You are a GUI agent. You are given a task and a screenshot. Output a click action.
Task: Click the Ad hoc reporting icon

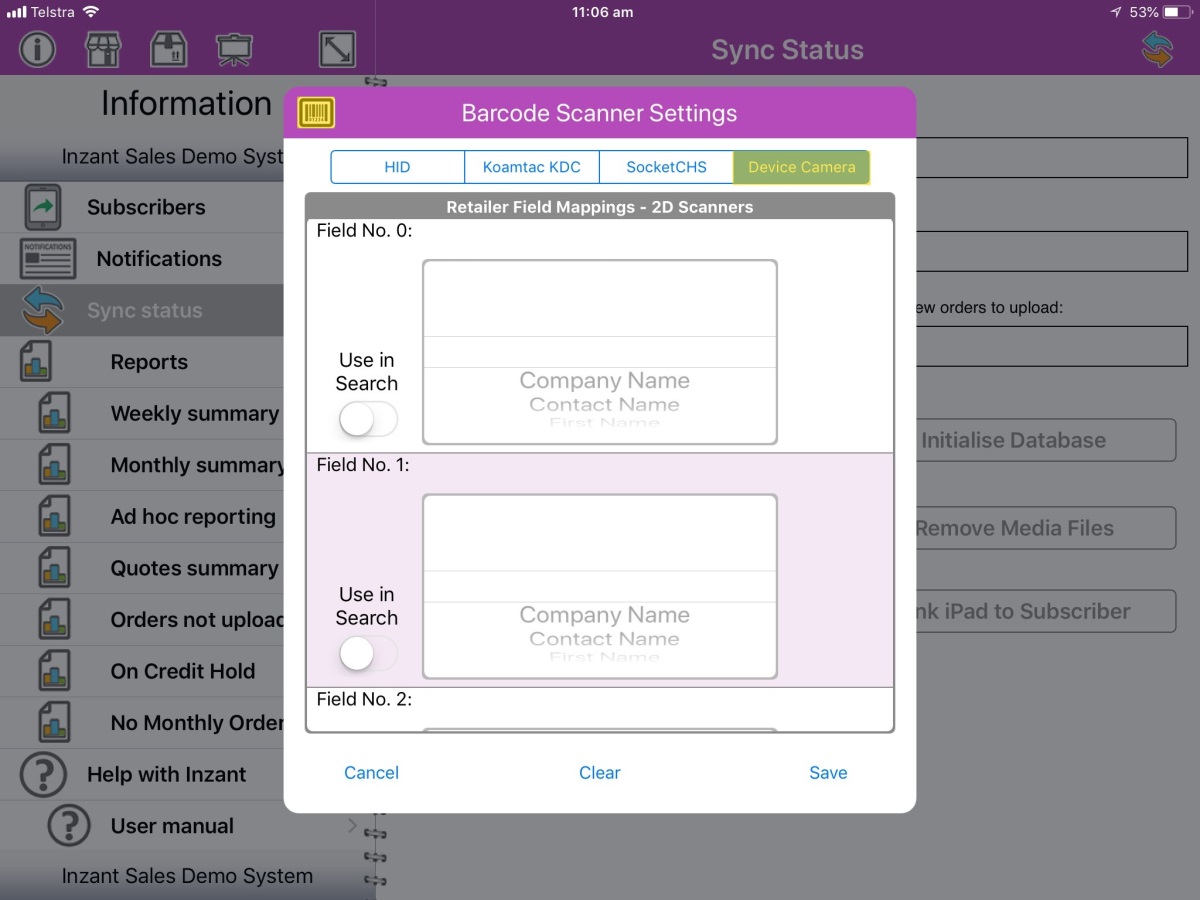pos(54,517)
